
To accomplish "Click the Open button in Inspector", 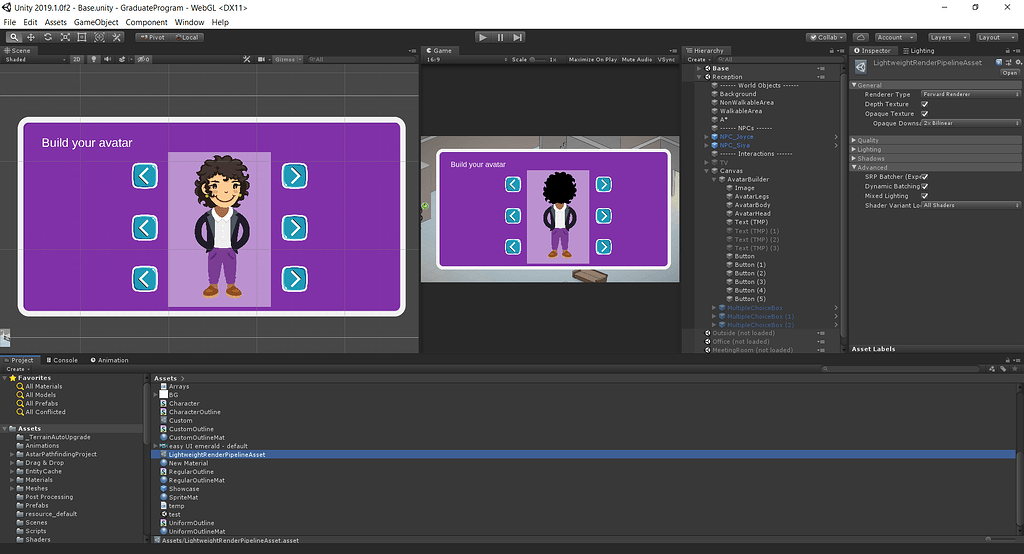I will (1009, 73).
